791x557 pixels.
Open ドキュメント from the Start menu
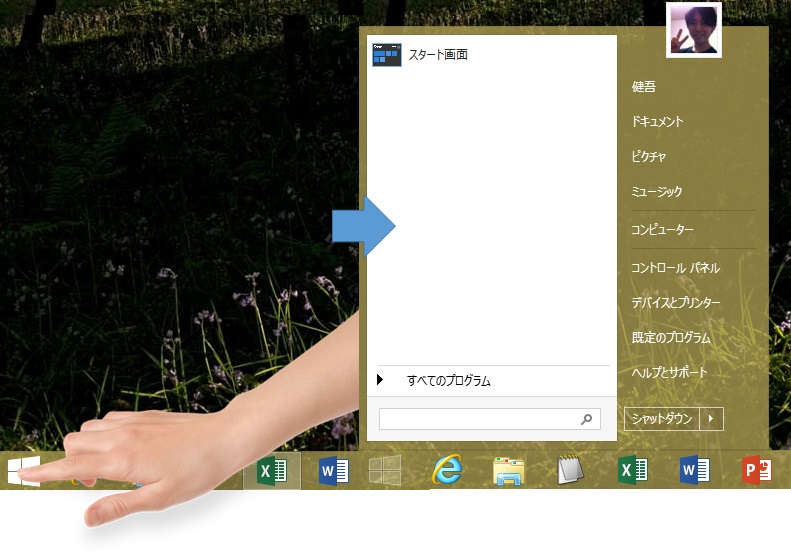tap(657, 122)
